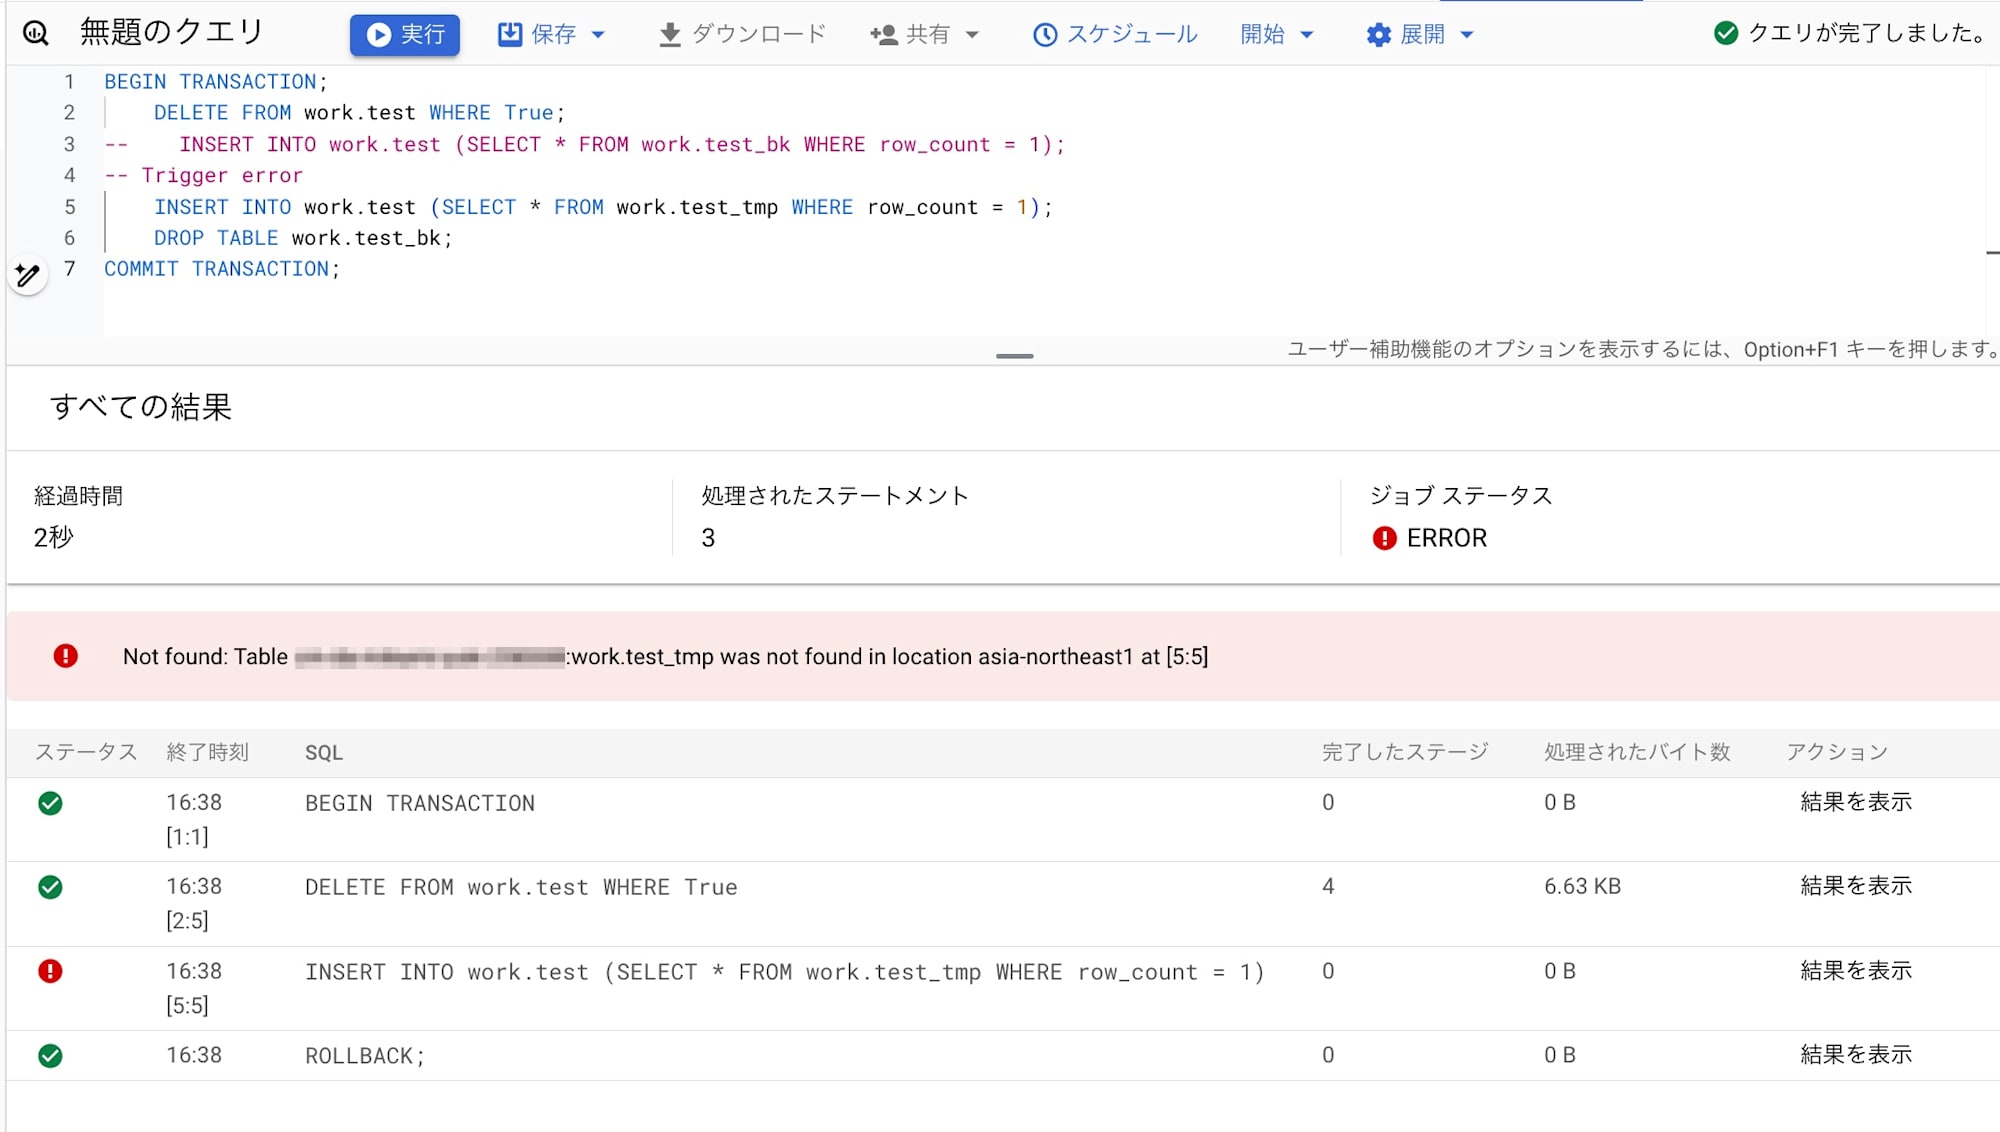Click the success icon for DELETE FROM row
The image size is (2000, 1132).
tap(50, 887)
